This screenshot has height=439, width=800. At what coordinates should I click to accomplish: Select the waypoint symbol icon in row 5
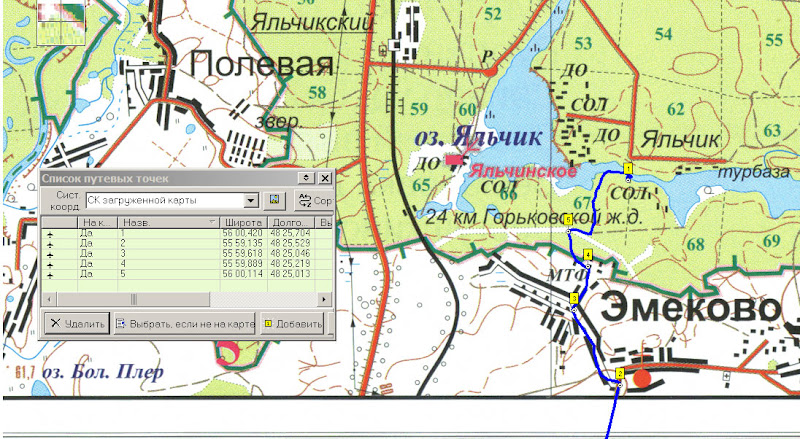(x=50, y=275)
